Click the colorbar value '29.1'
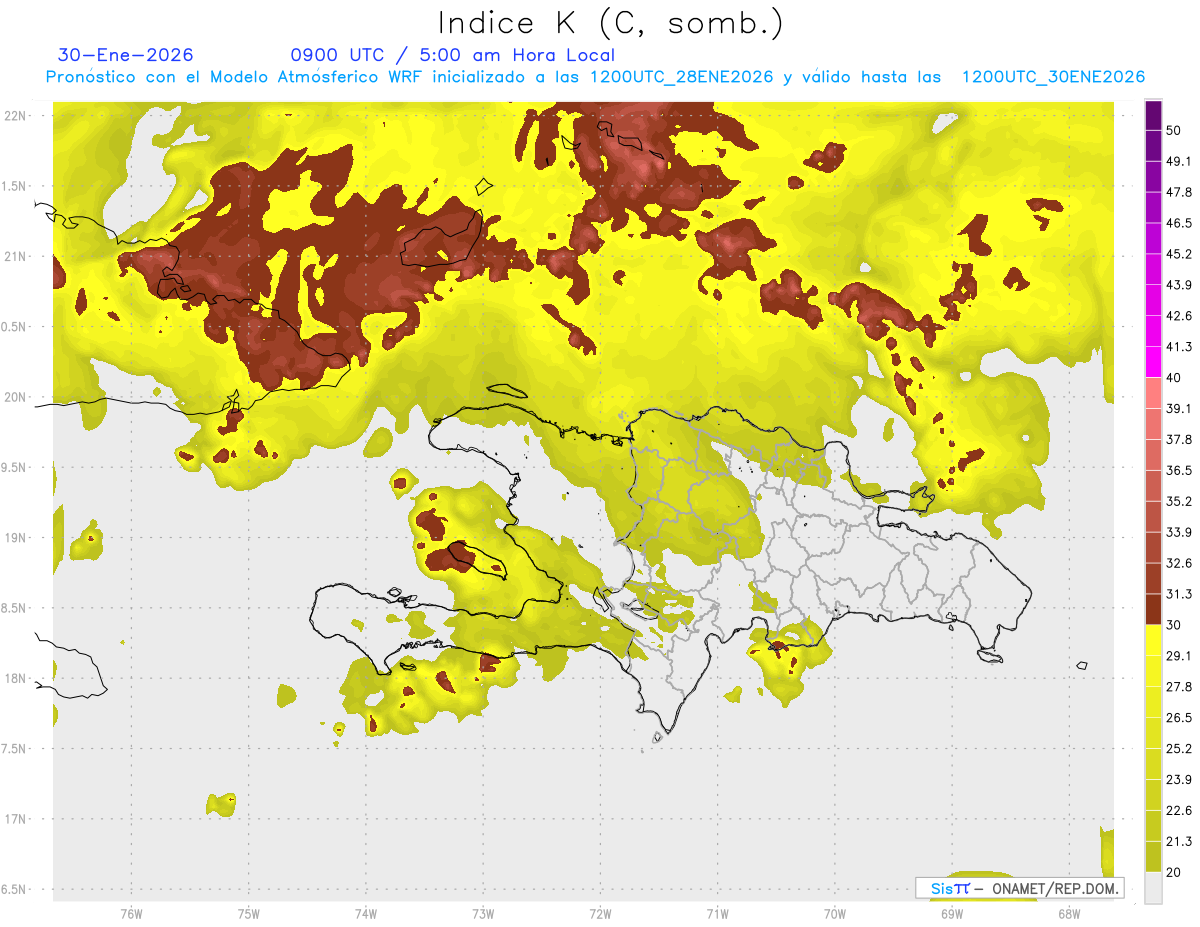Viewport: 1200px width, 927px height. [1179, 655]
